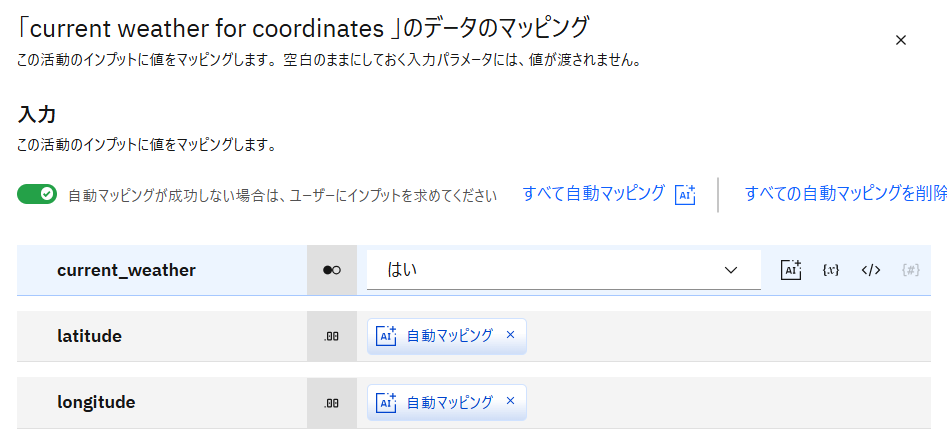Open the current_weather value combo box showing はい
The width and height of the screenshot is (947, 446).
click(x=550, y=270)
